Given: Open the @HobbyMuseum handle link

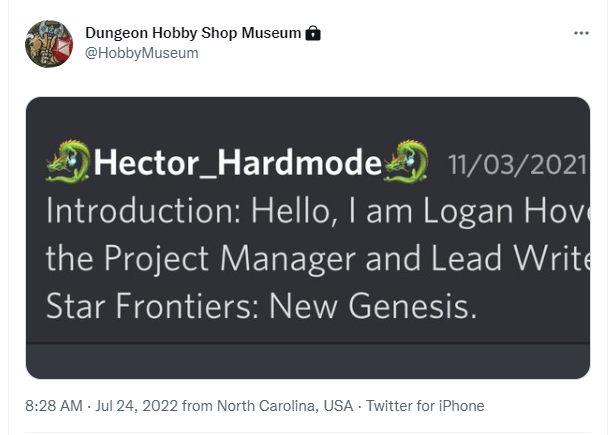Looking at the screenshot, I should (x=142, y=53).
